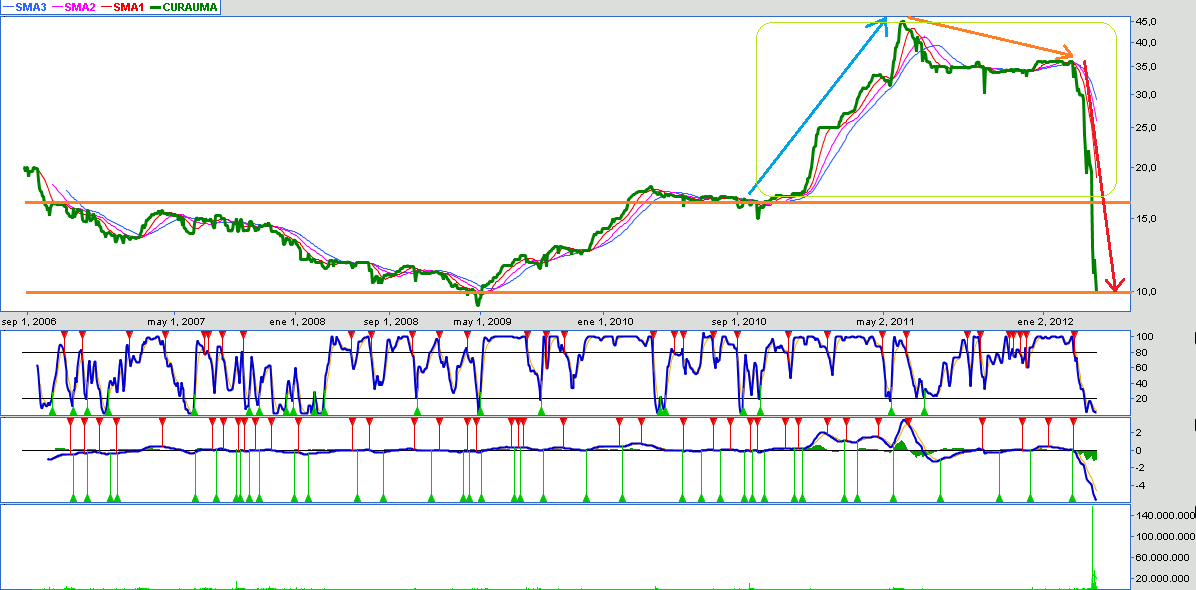Click the -4 momentum scale value
Screen dimensions: 1196x590
tap(1141, 485)
